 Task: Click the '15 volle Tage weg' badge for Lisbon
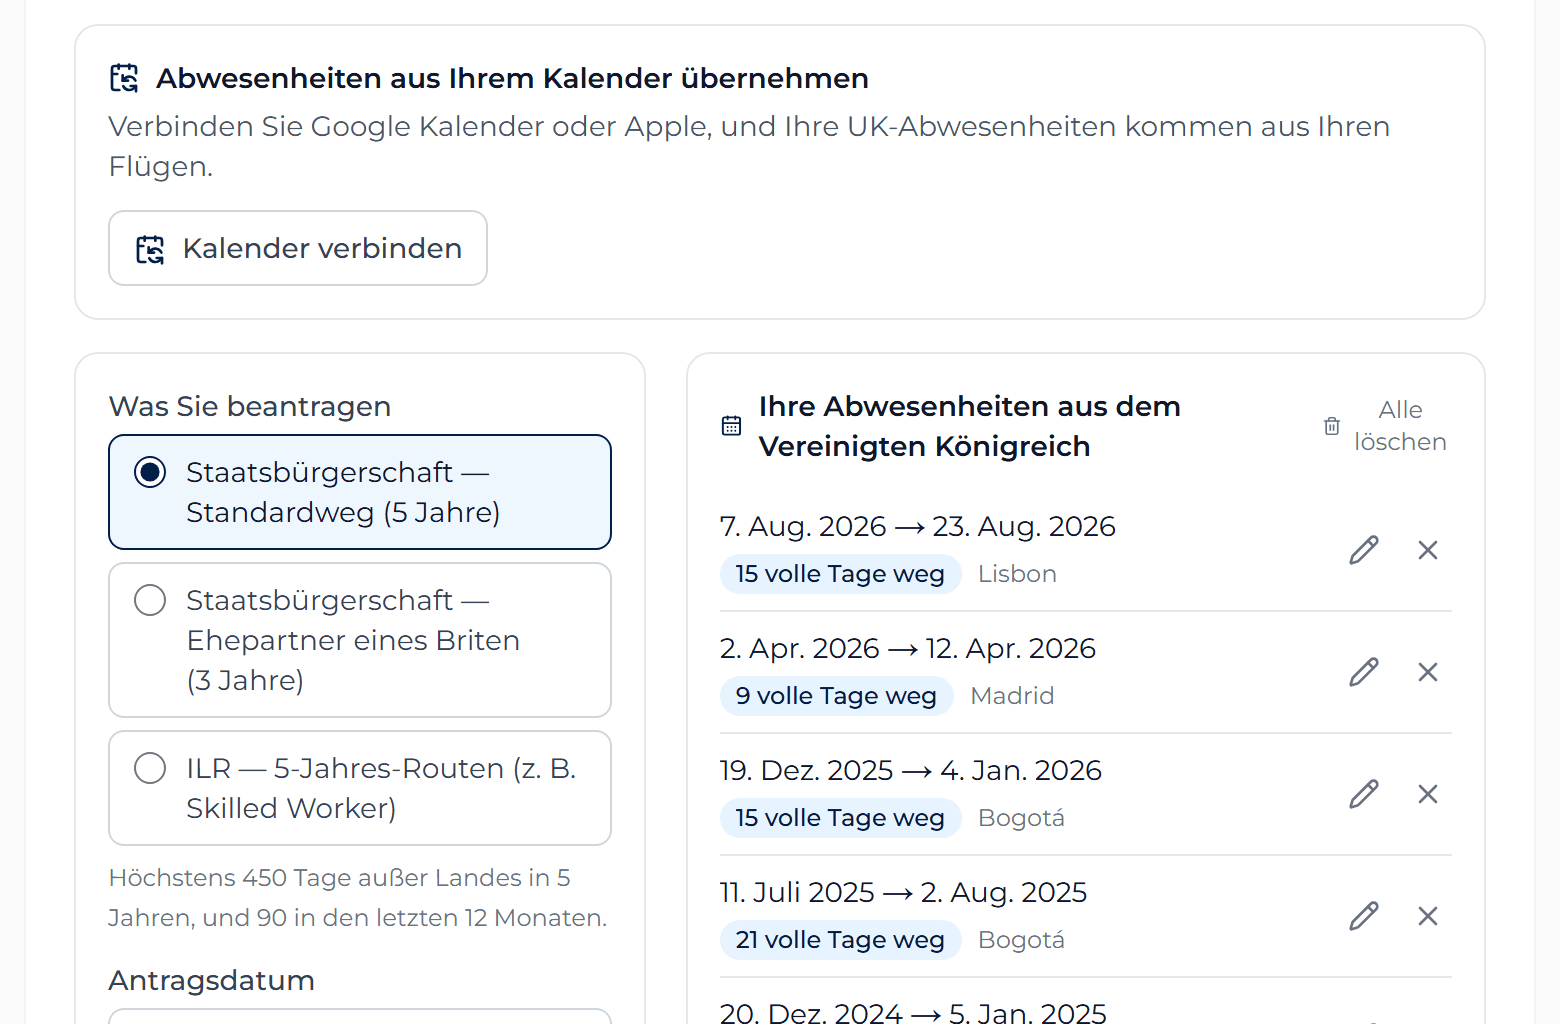click(840, 574)
